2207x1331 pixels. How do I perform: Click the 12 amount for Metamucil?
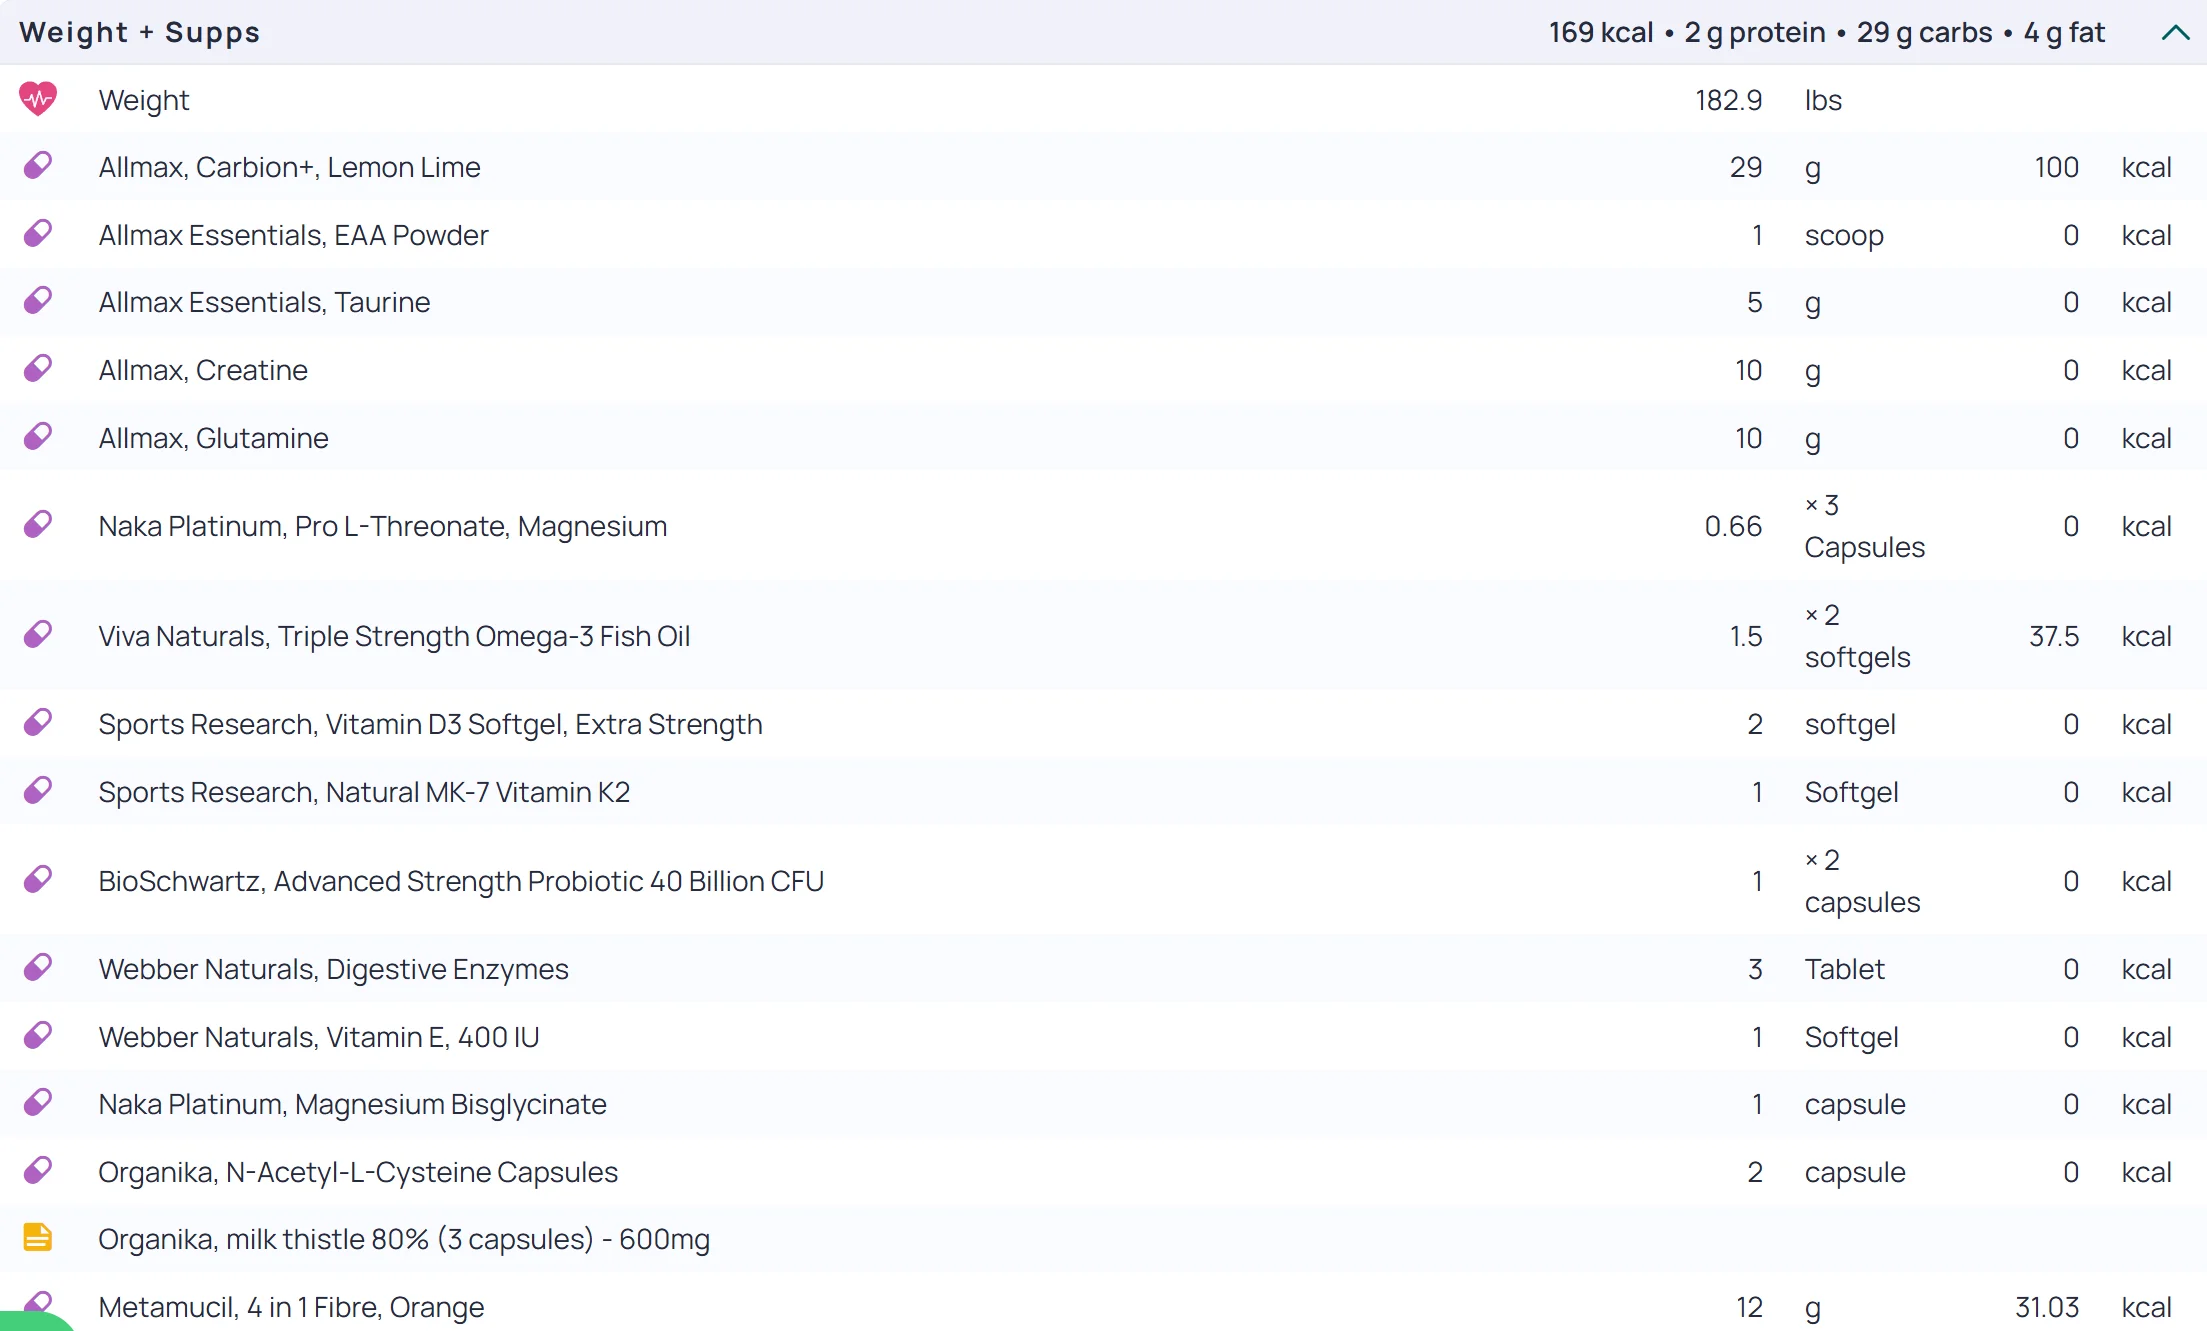click(x=1749, y=1307)
